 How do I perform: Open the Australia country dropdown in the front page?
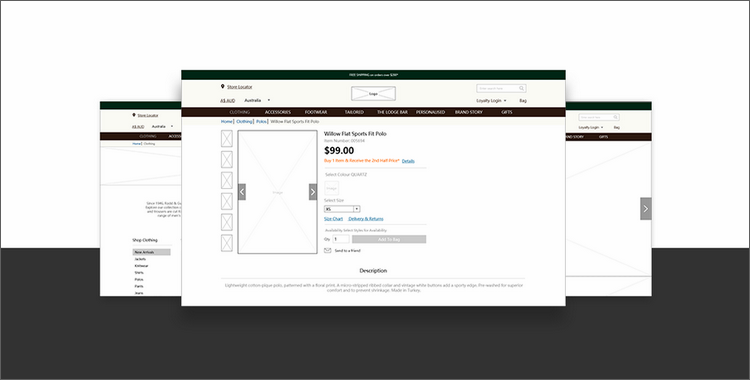point(257,101)
